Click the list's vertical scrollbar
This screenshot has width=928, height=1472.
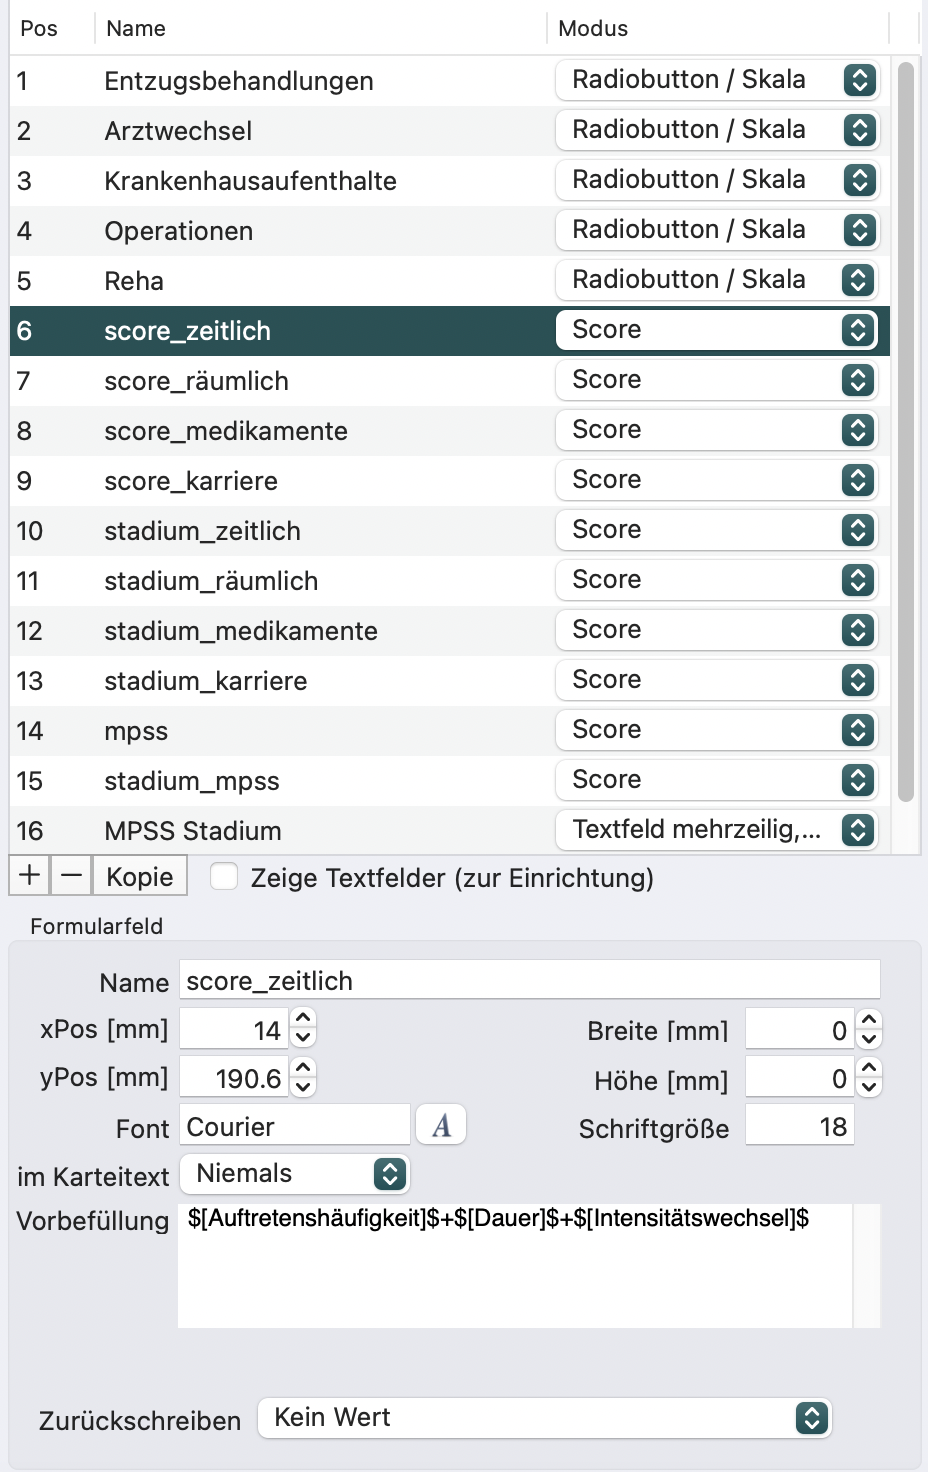tap(906, 432)
